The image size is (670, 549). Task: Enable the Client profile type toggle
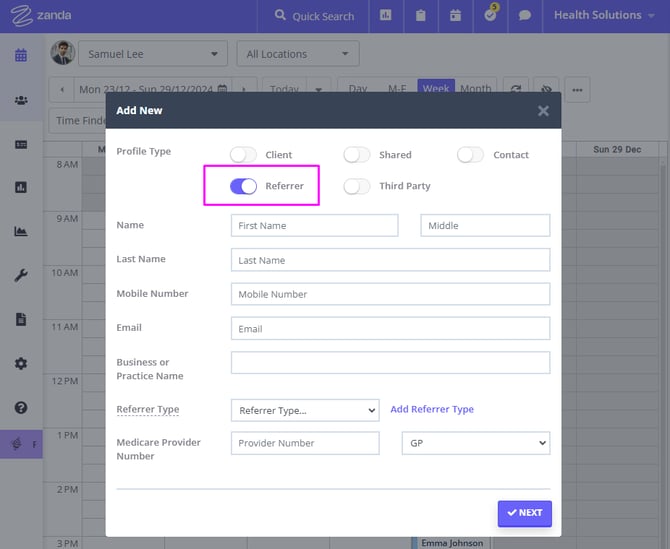(244, 155)
